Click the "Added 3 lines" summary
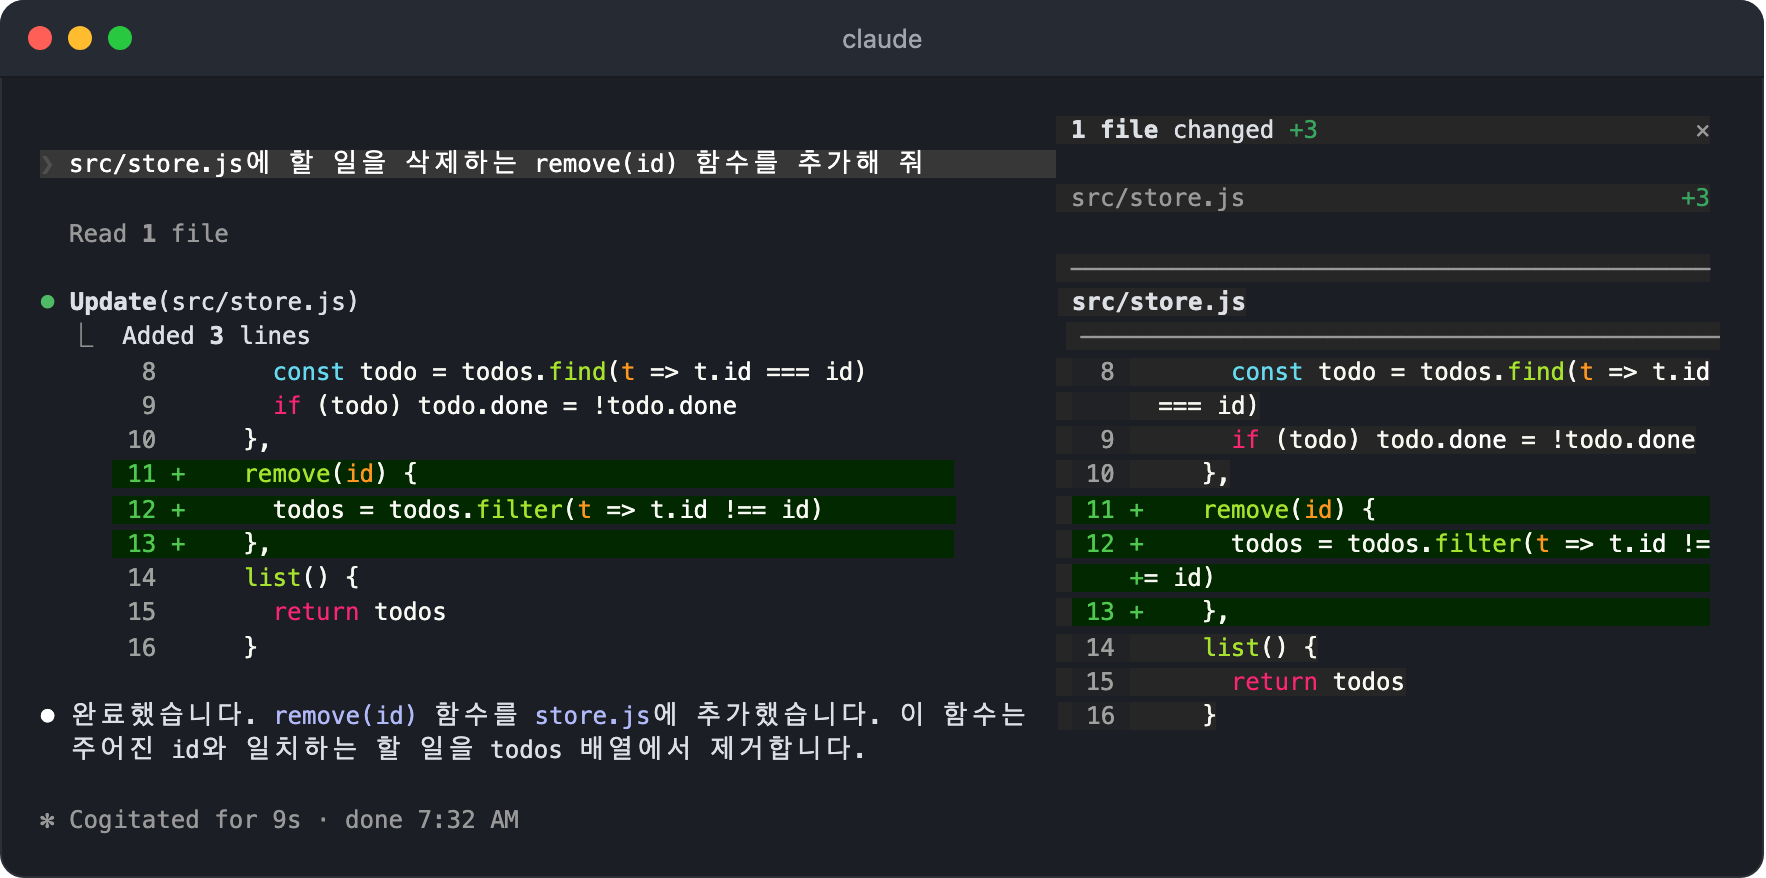1766x878 pixels. (216, 336)
